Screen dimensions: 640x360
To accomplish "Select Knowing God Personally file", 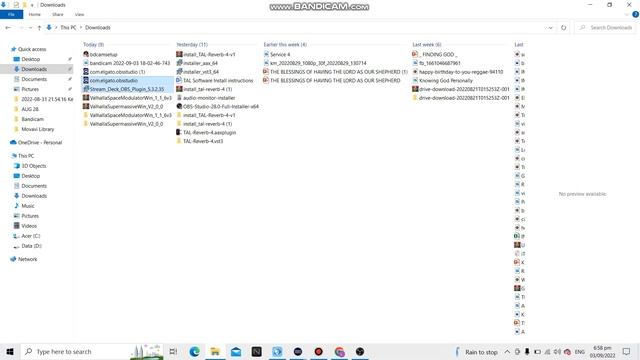I will point(446,80).
